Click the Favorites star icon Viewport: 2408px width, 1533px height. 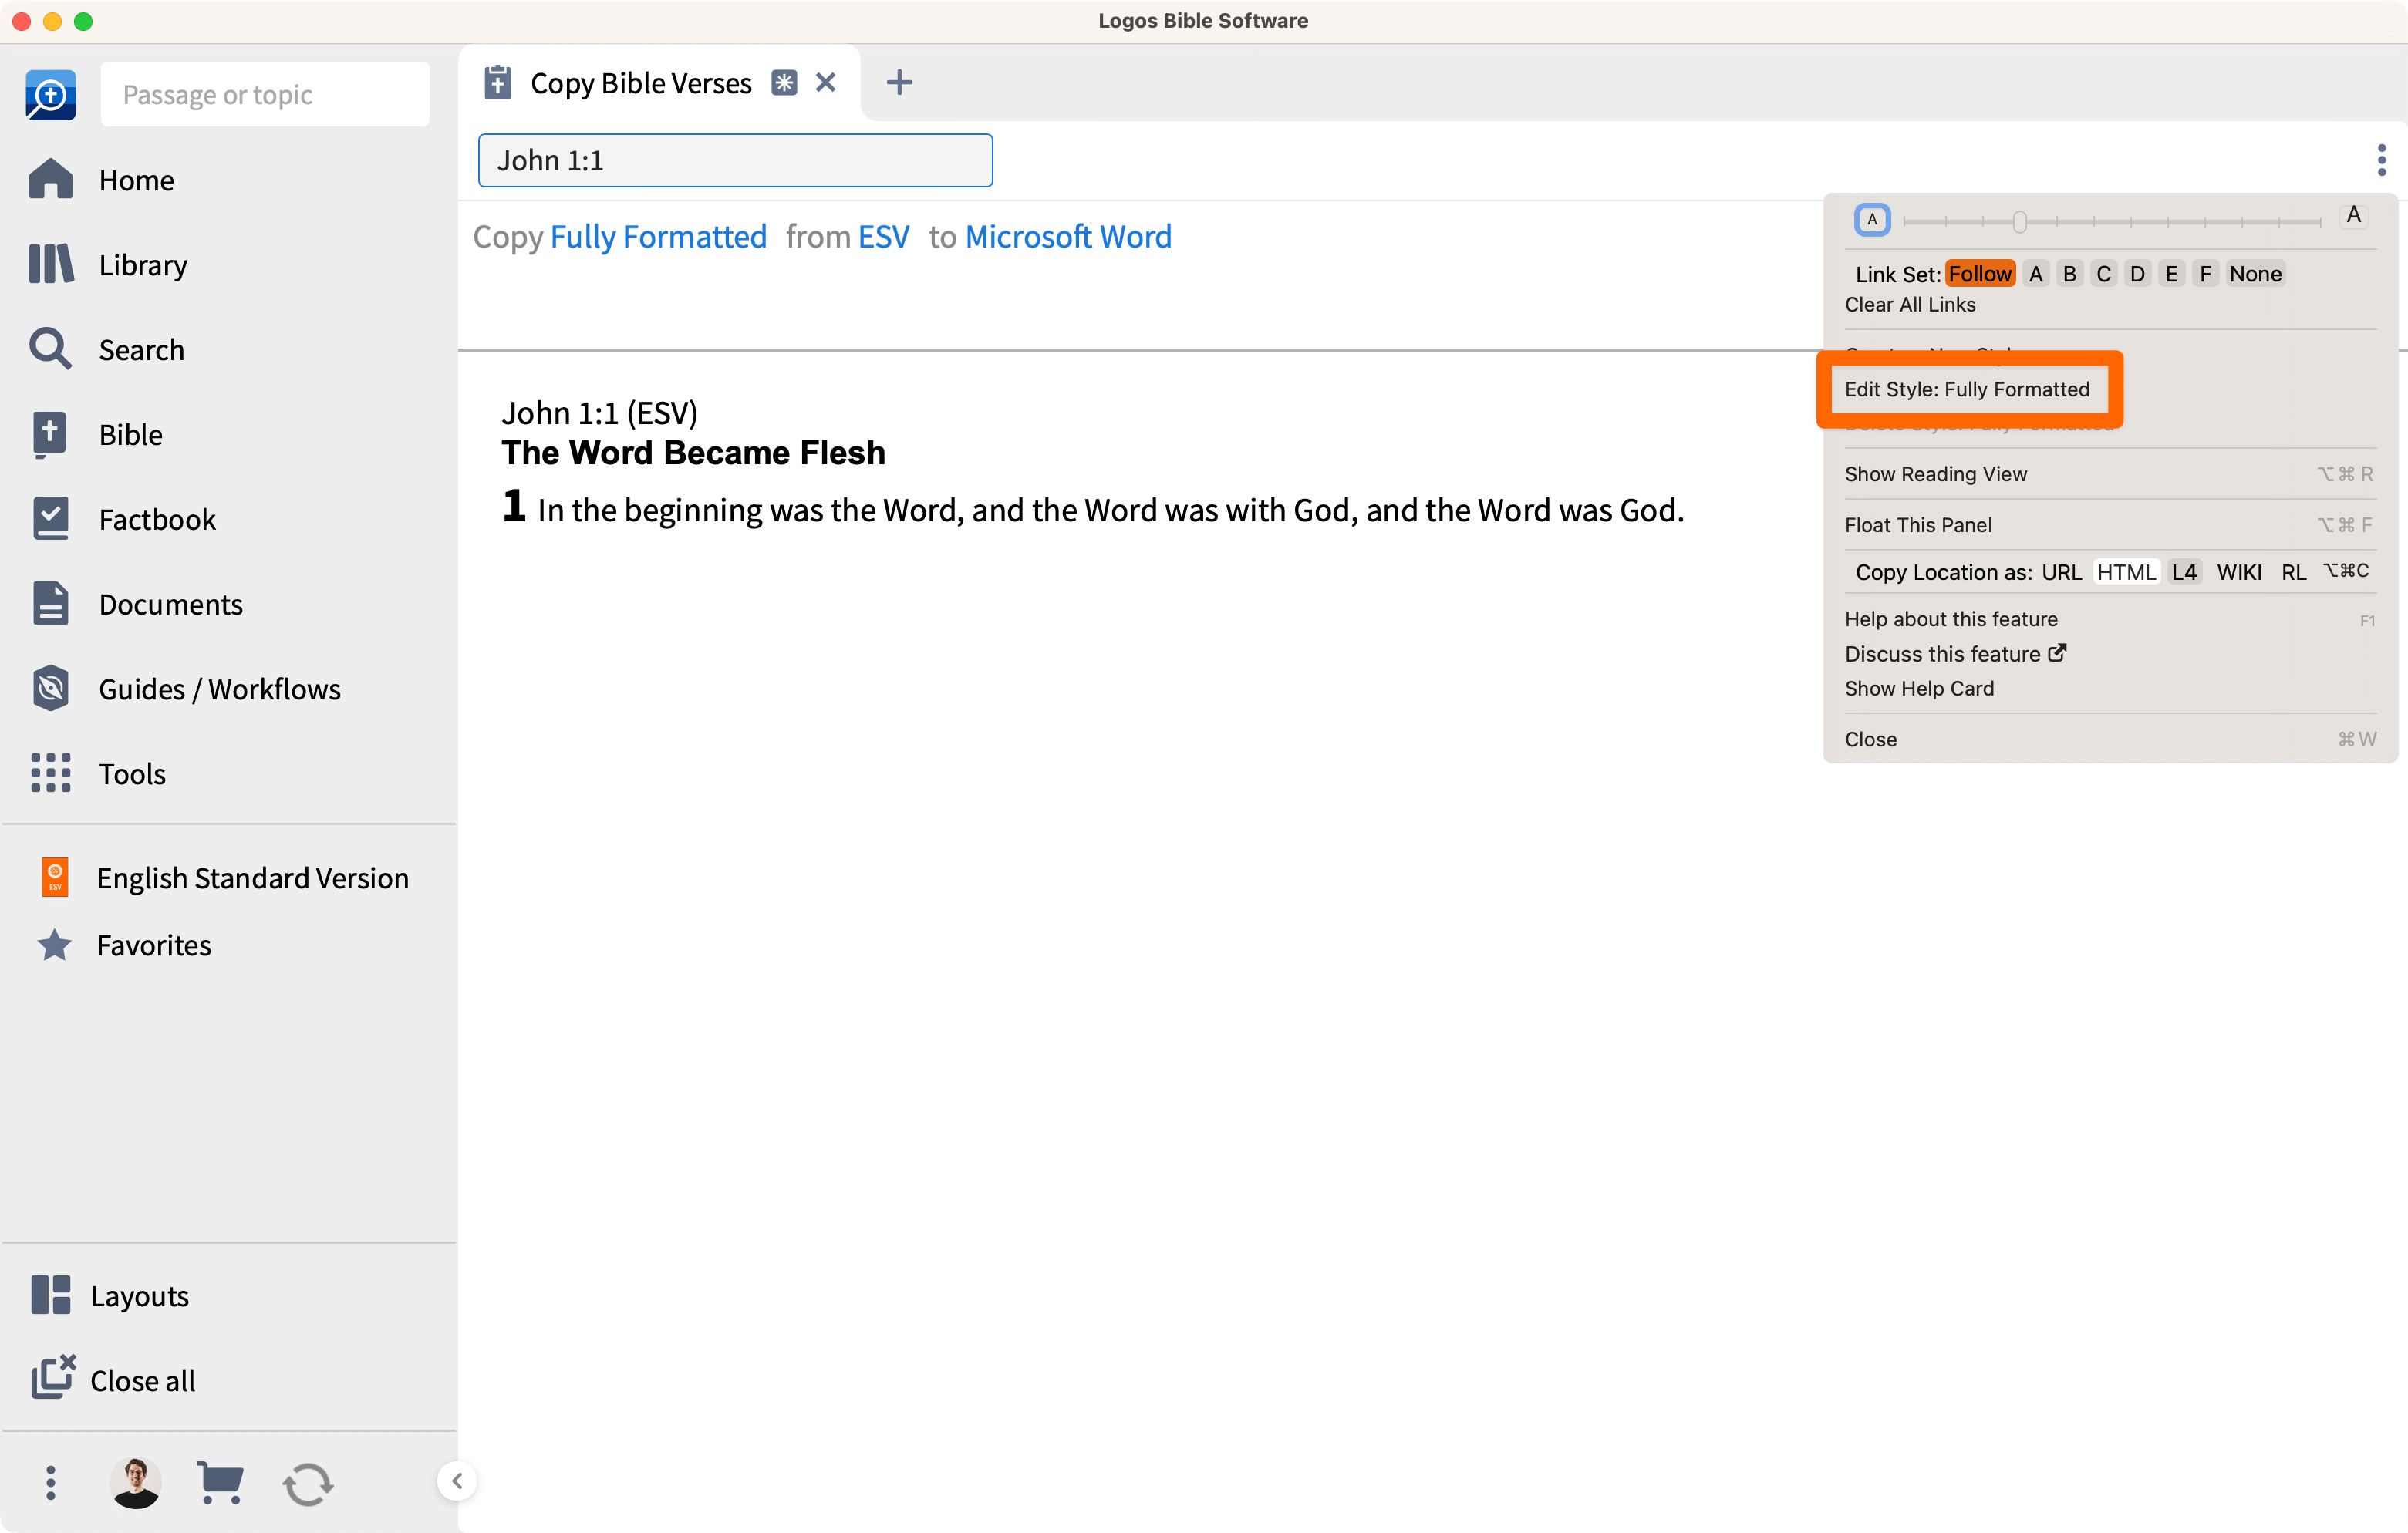pyautogui.click(x=54, y=945)
